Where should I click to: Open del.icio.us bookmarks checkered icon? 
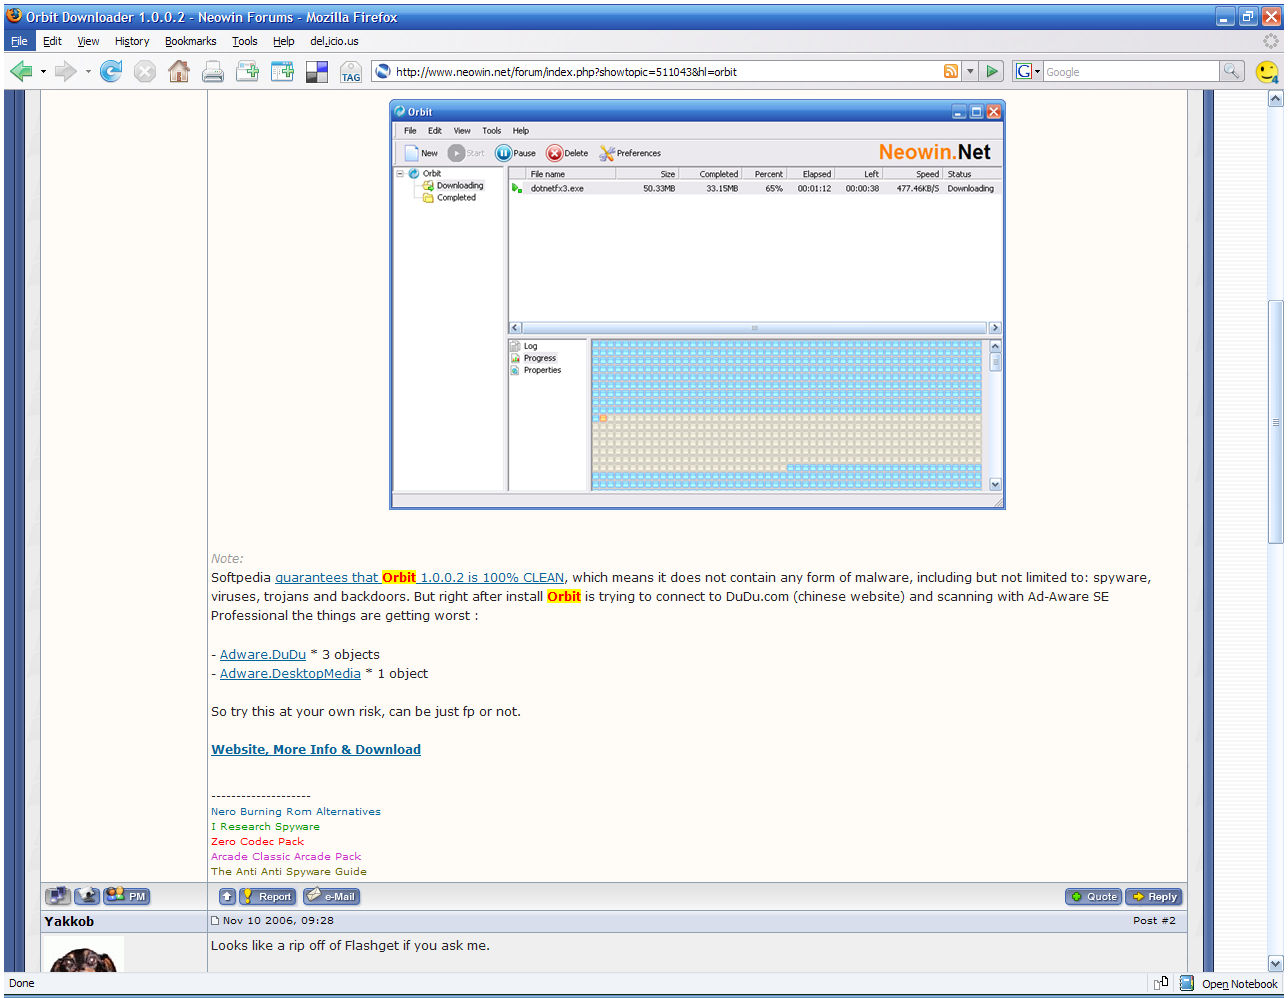317,72
